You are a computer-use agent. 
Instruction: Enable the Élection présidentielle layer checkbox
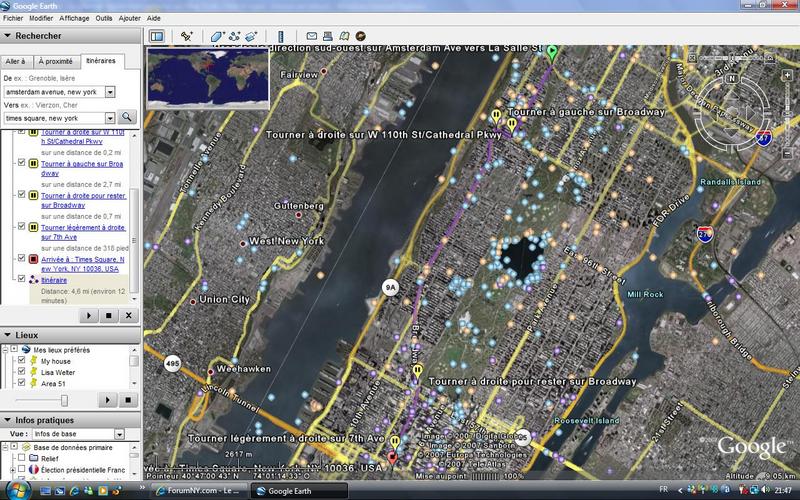click(x=21, y=468)
